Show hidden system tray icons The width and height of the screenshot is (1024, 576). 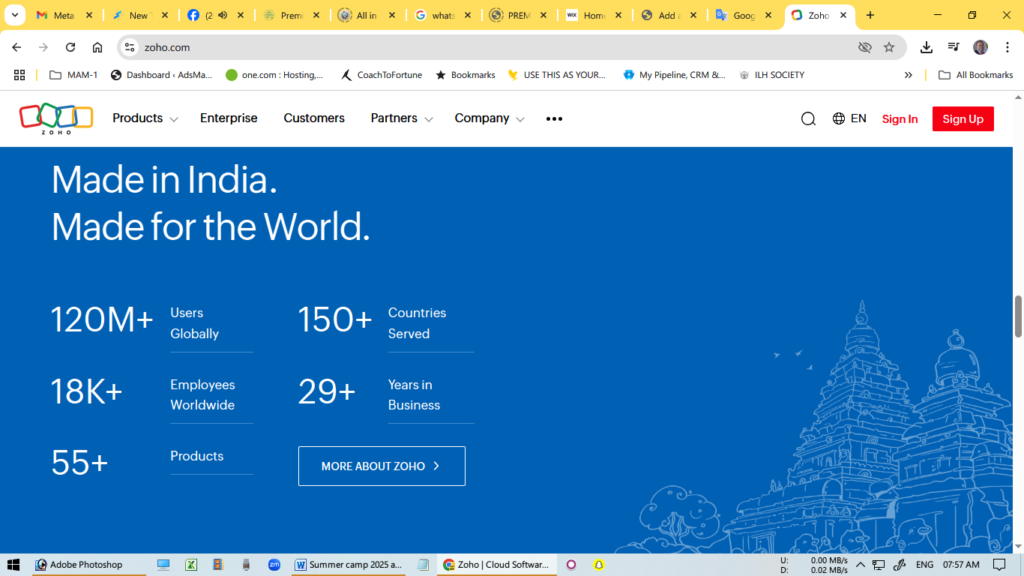pos(860,564)
